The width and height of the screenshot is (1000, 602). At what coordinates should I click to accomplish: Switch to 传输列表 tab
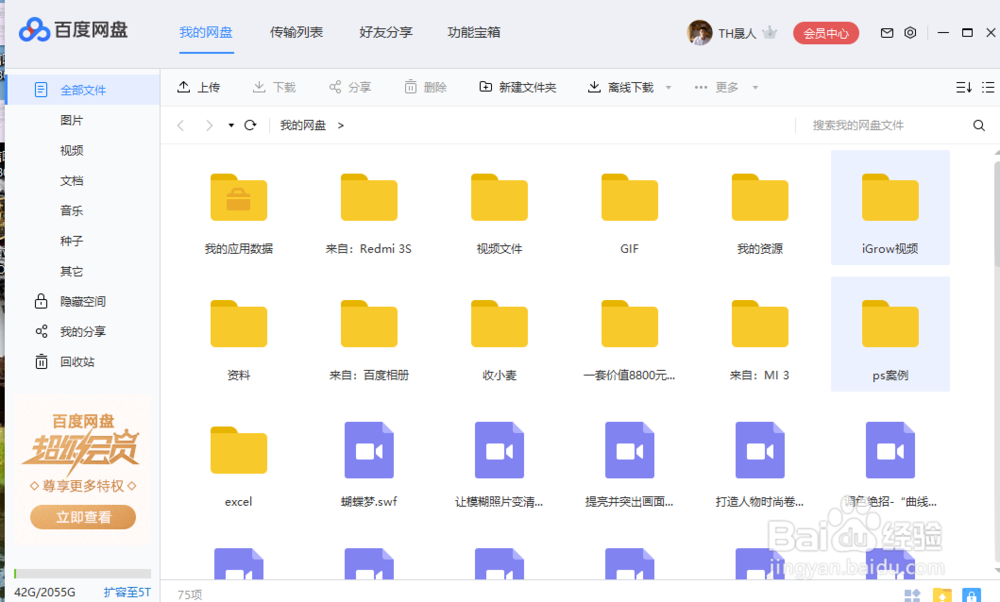coord(296,32)
